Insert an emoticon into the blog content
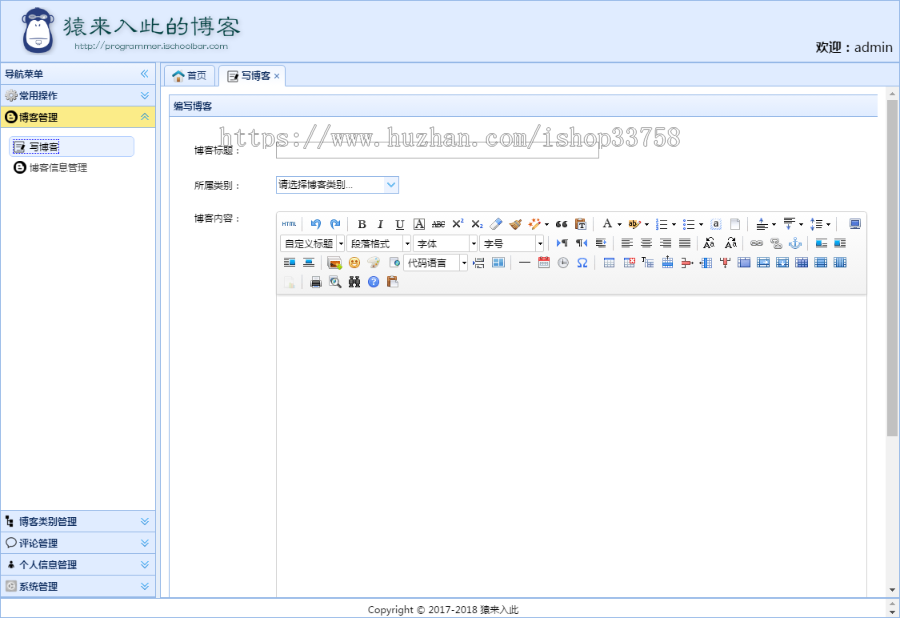Screen dimensions: 900x618 [353, 262]
